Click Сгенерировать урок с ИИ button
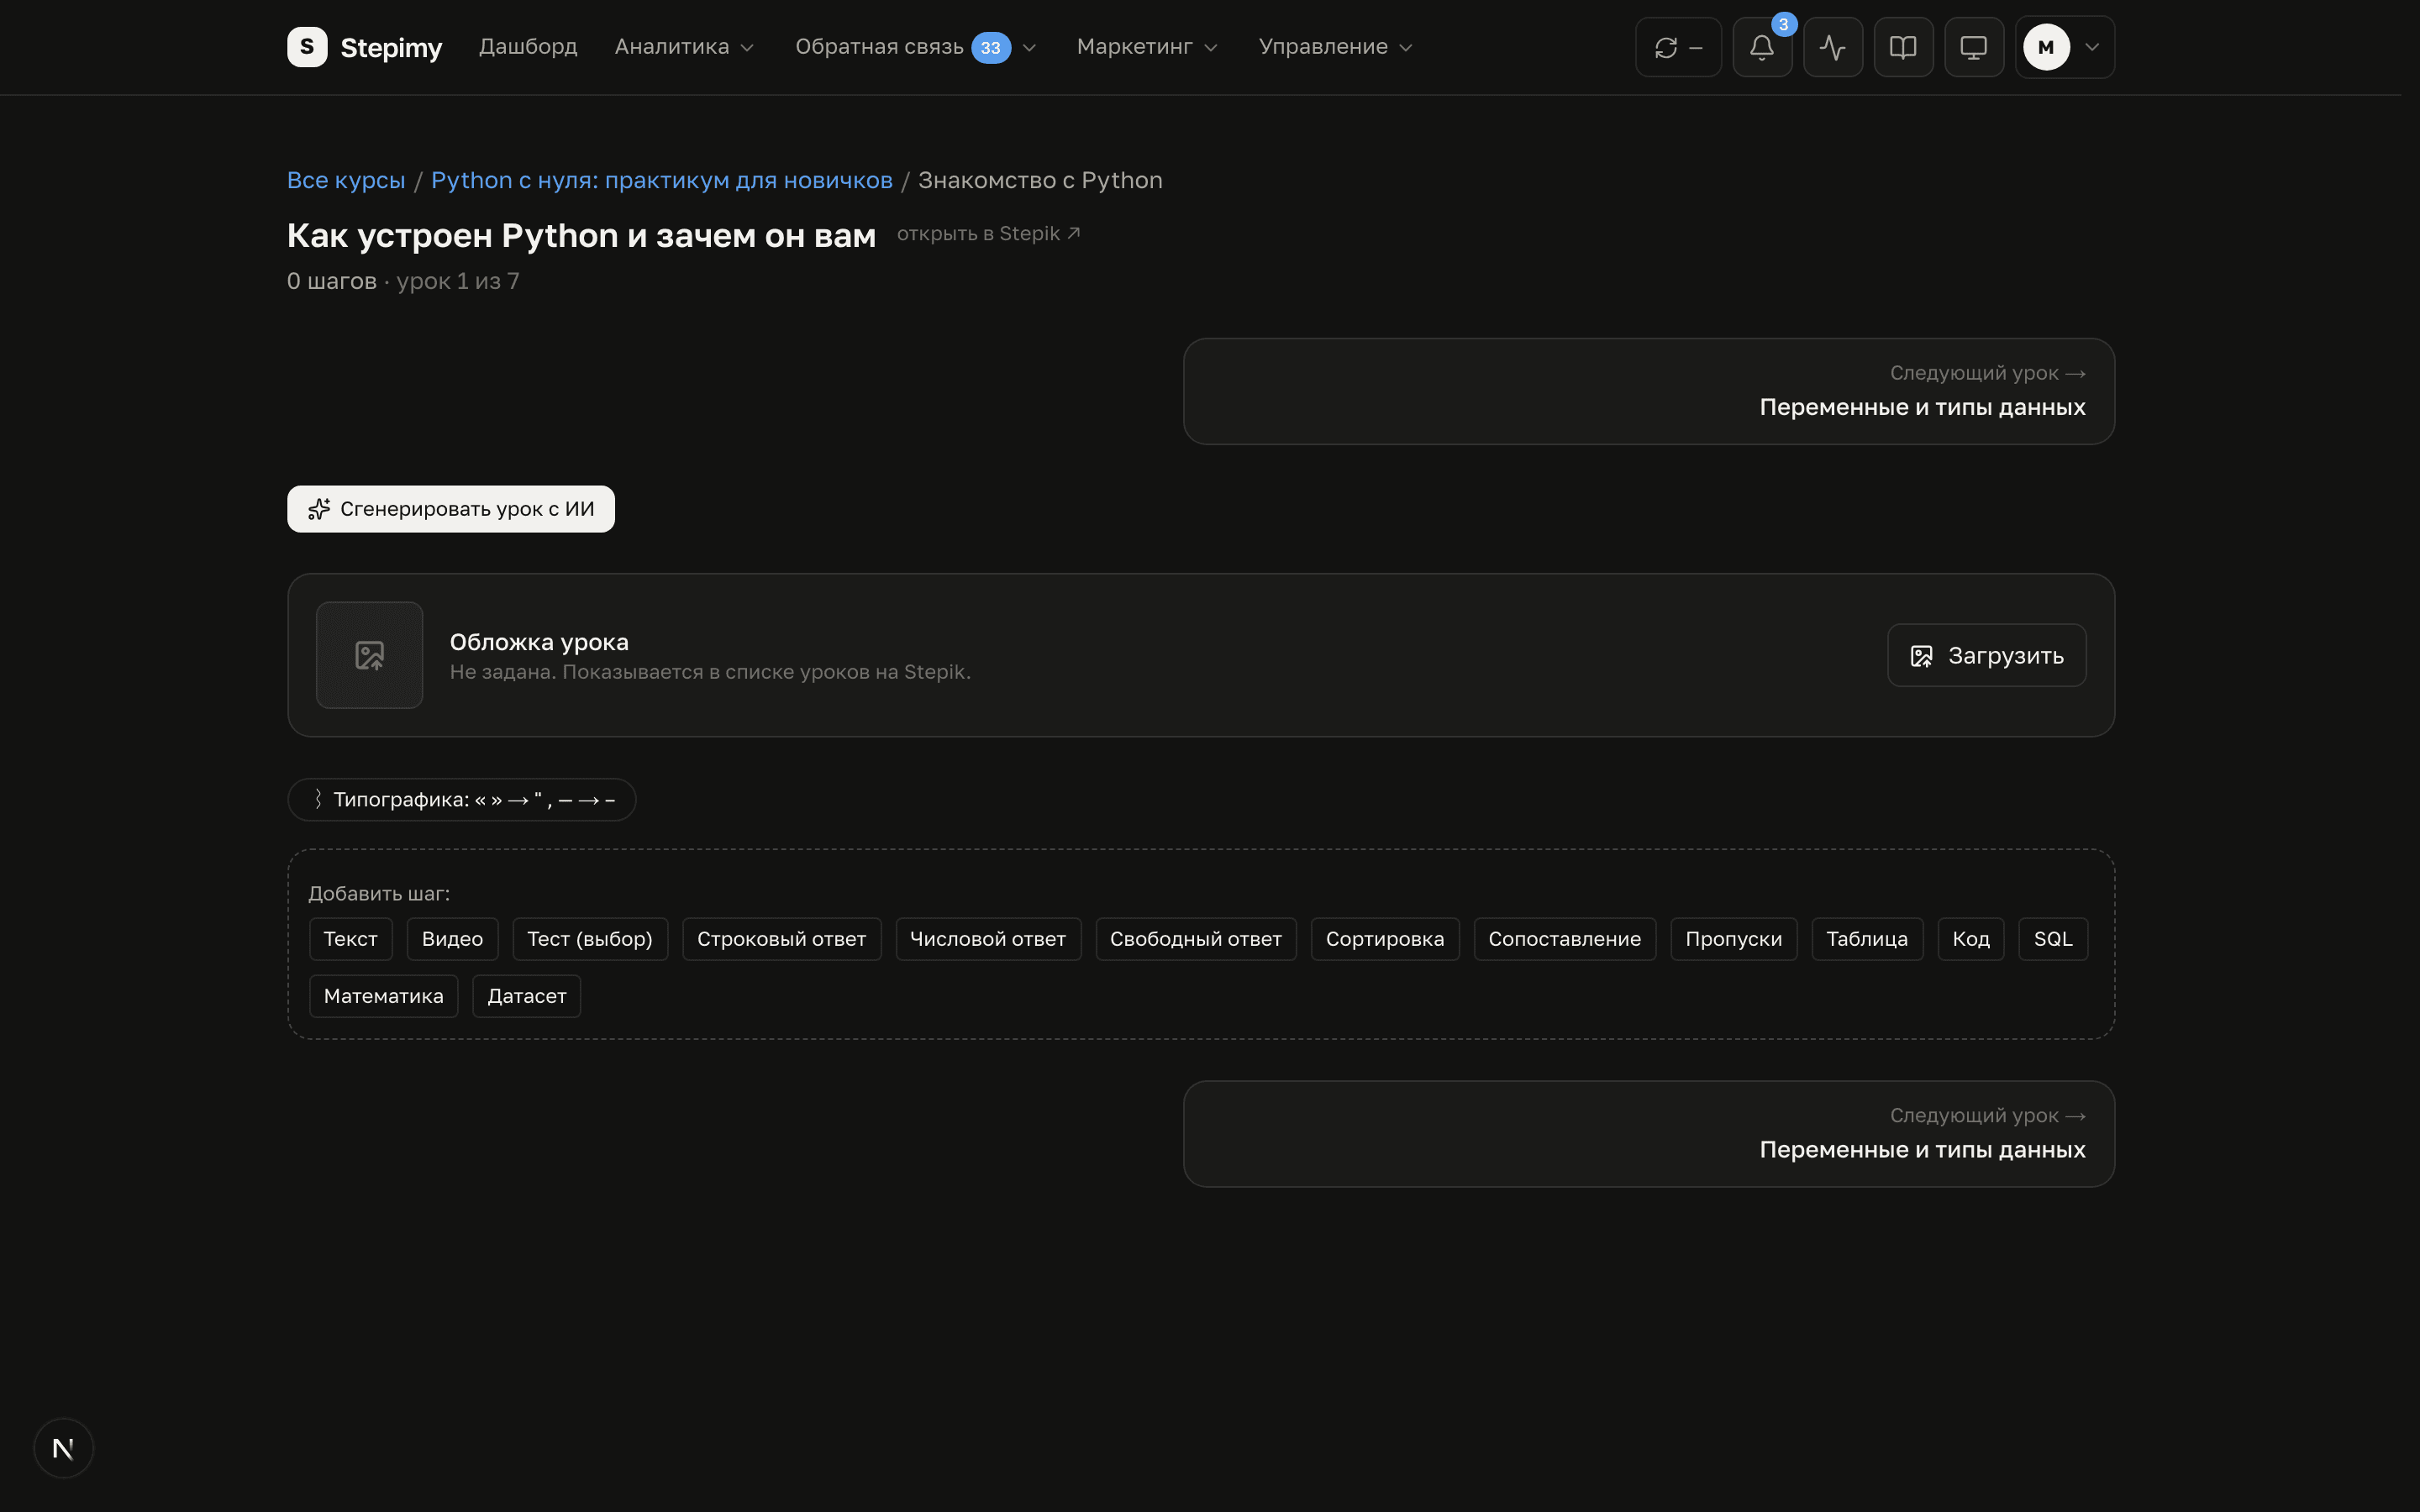 [x=451, y=509]
